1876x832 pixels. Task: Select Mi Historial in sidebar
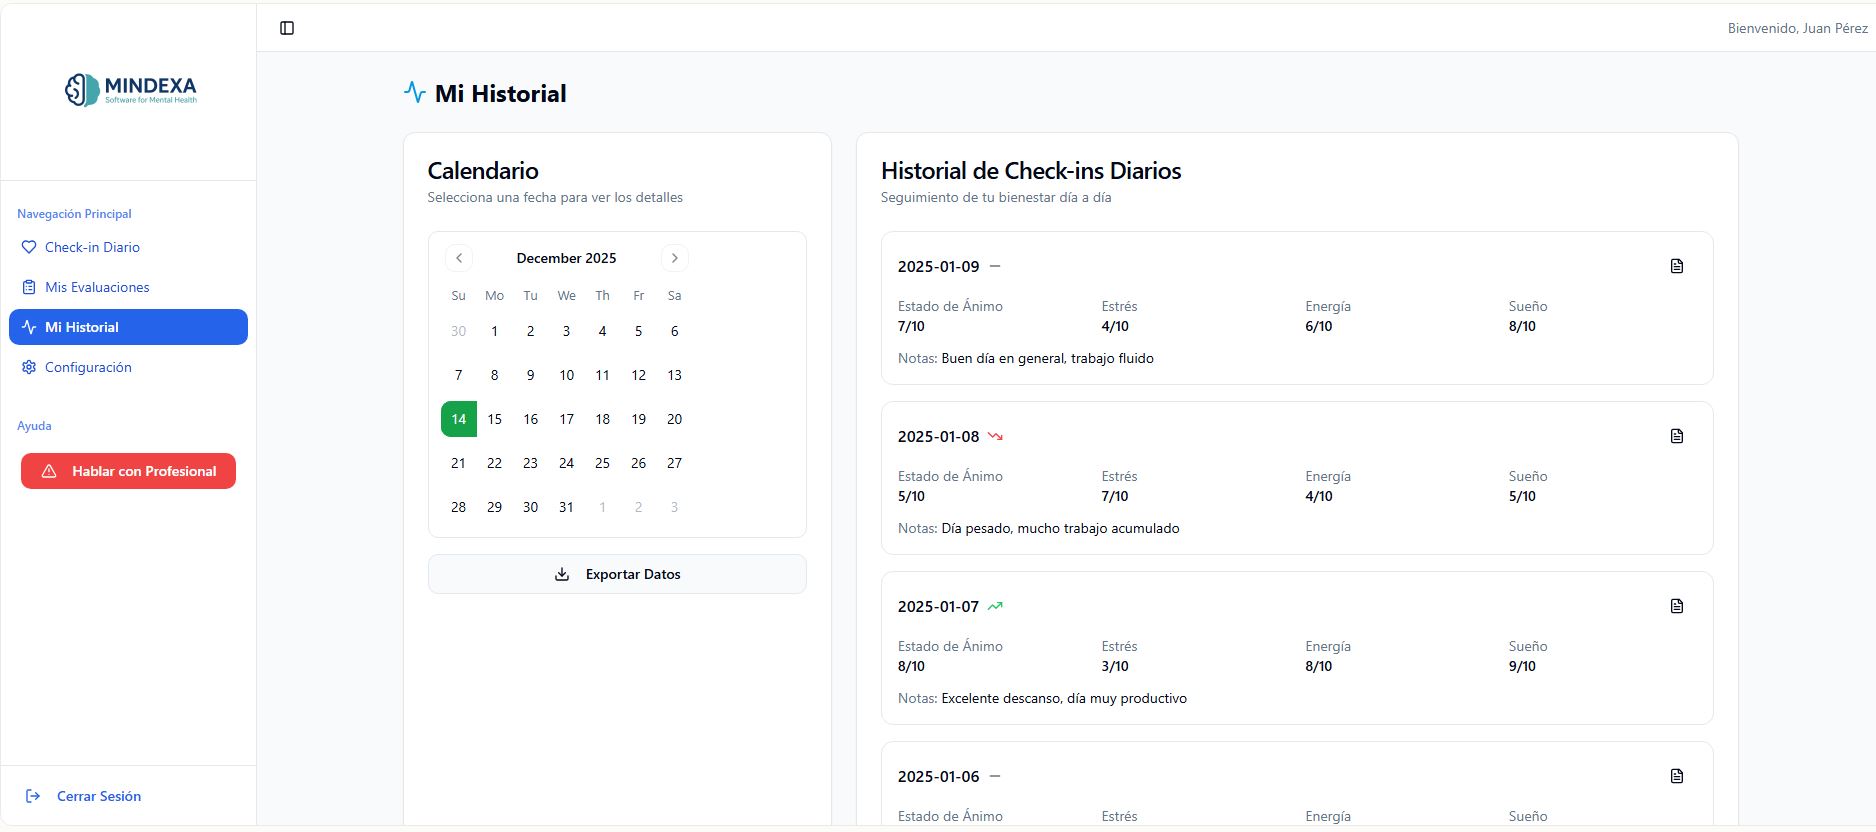82,327
